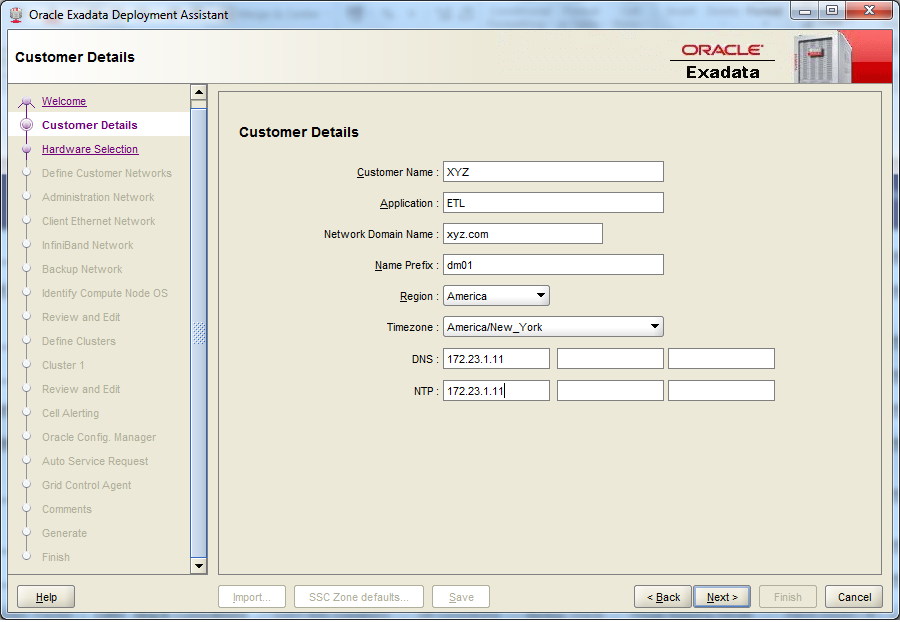
Task: Click sidebar scrollbar down arrow
Action: click(199, 566)
